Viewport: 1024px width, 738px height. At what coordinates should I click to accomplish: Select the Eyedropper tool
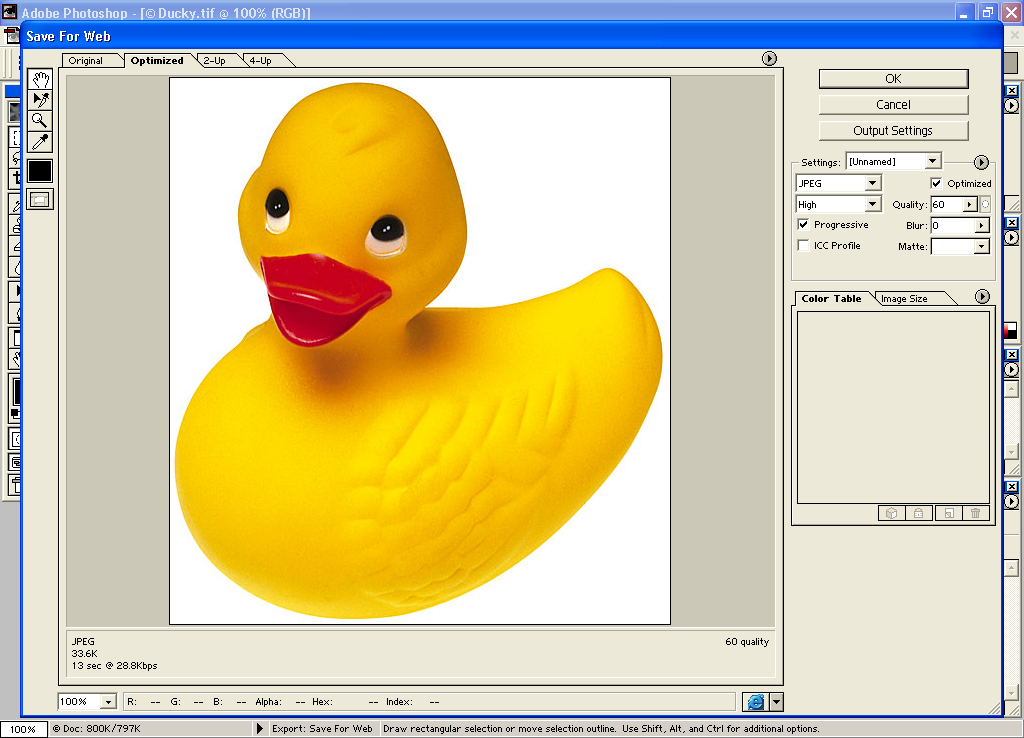[40, 142]
